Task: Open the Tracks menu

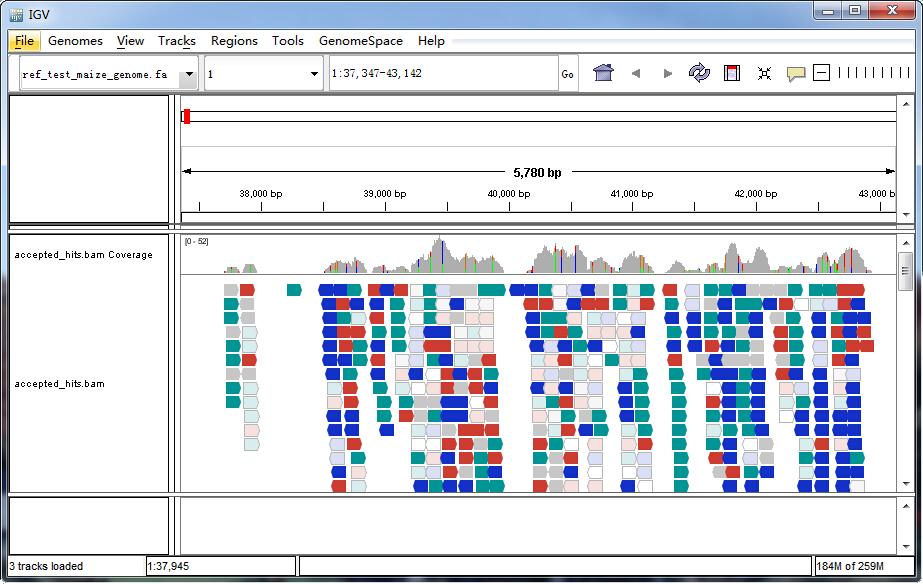Action: 176,41
